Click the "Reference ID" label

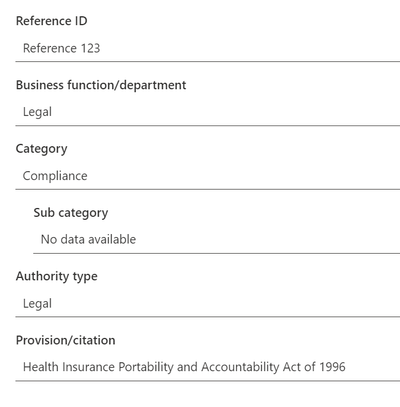tap(52, 21)
